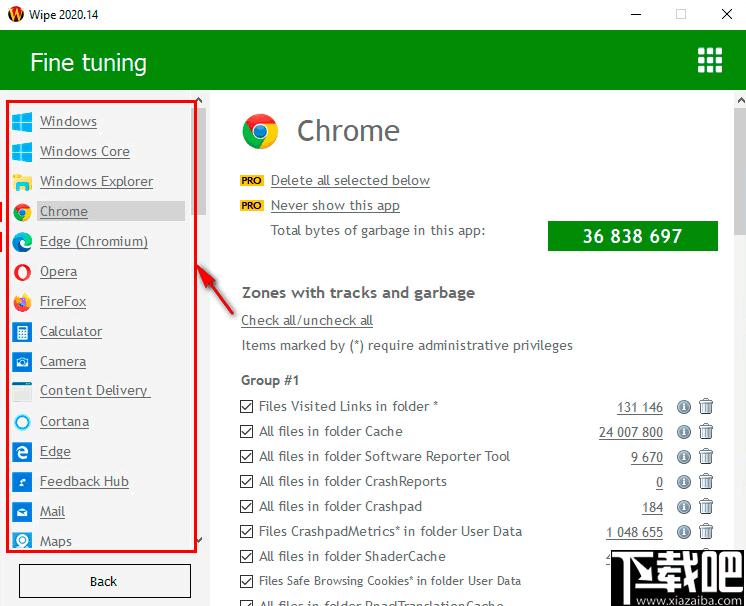The height and width of the screenshot is (606, 746).
Task: Uncheck All files in folder CrashReports
Action: [246, 481]
